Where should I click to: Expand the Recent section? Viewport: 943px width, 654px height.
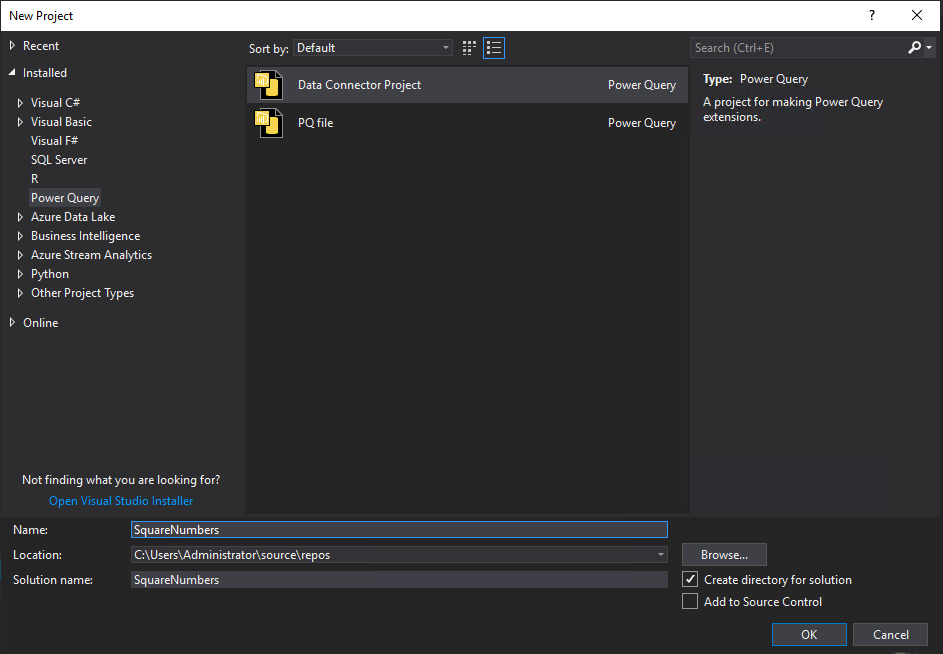12,46
